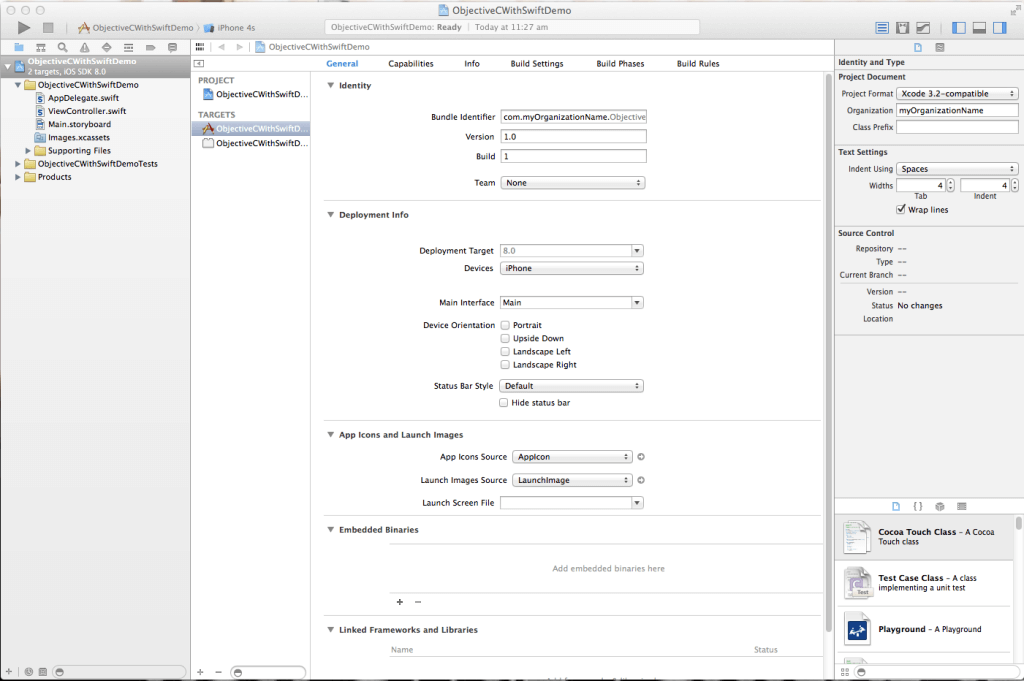Open related items grid menu

pos(200,47)
